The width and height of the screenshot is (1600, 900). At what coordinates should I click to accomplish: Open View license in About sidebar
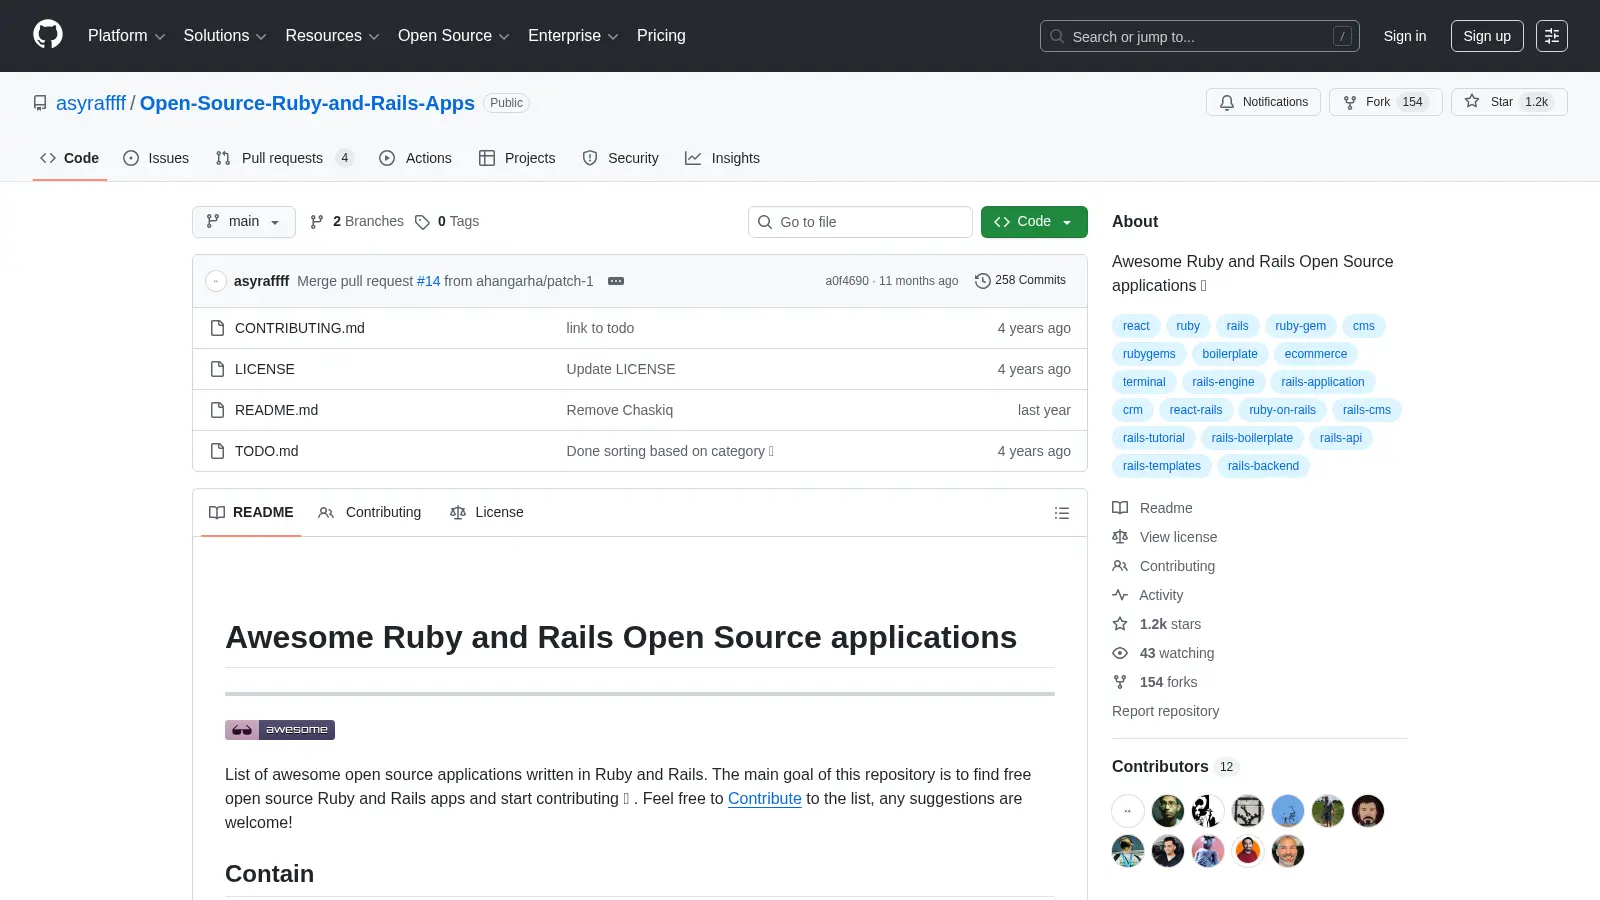(x=1165, y=537)
